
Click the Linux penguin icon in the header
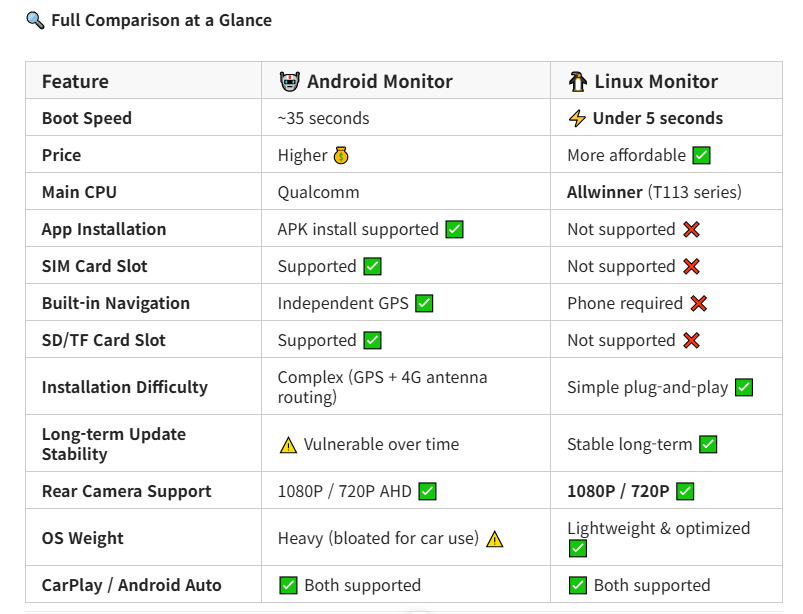click(577, 82)
